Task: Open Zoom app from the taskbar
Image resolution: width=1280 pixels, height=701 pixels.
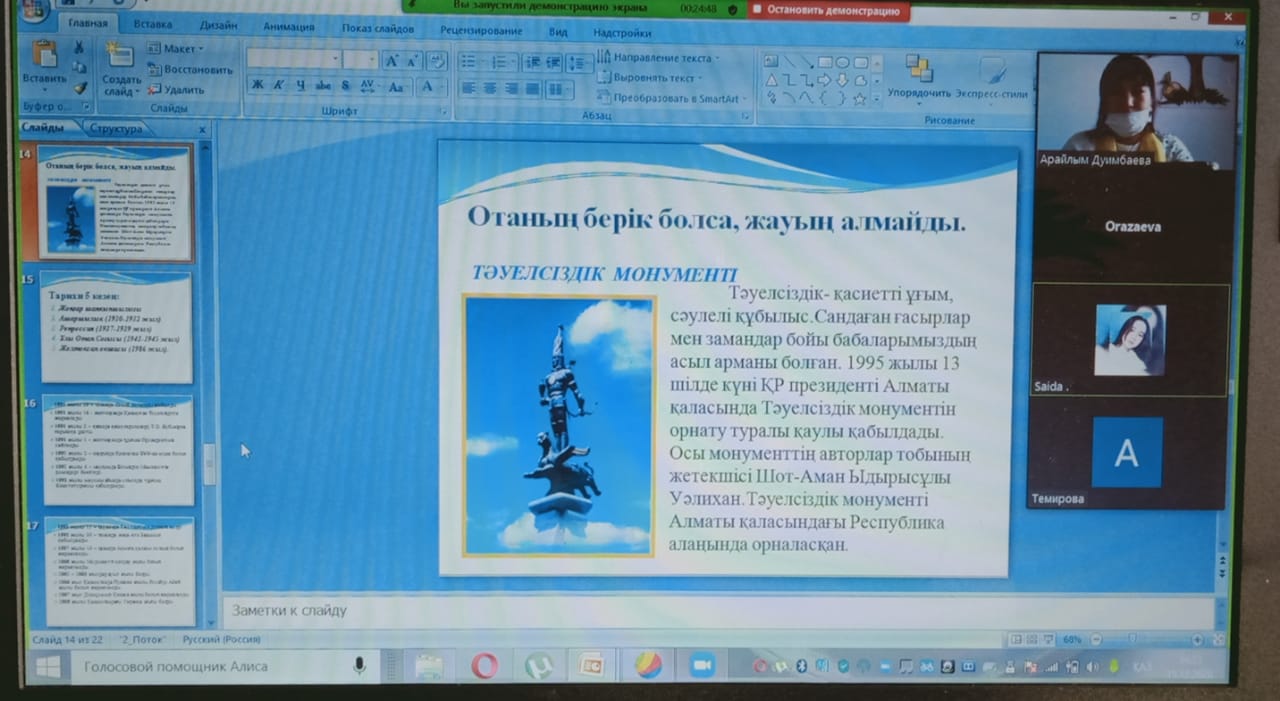Action: [x=702, y=665]
